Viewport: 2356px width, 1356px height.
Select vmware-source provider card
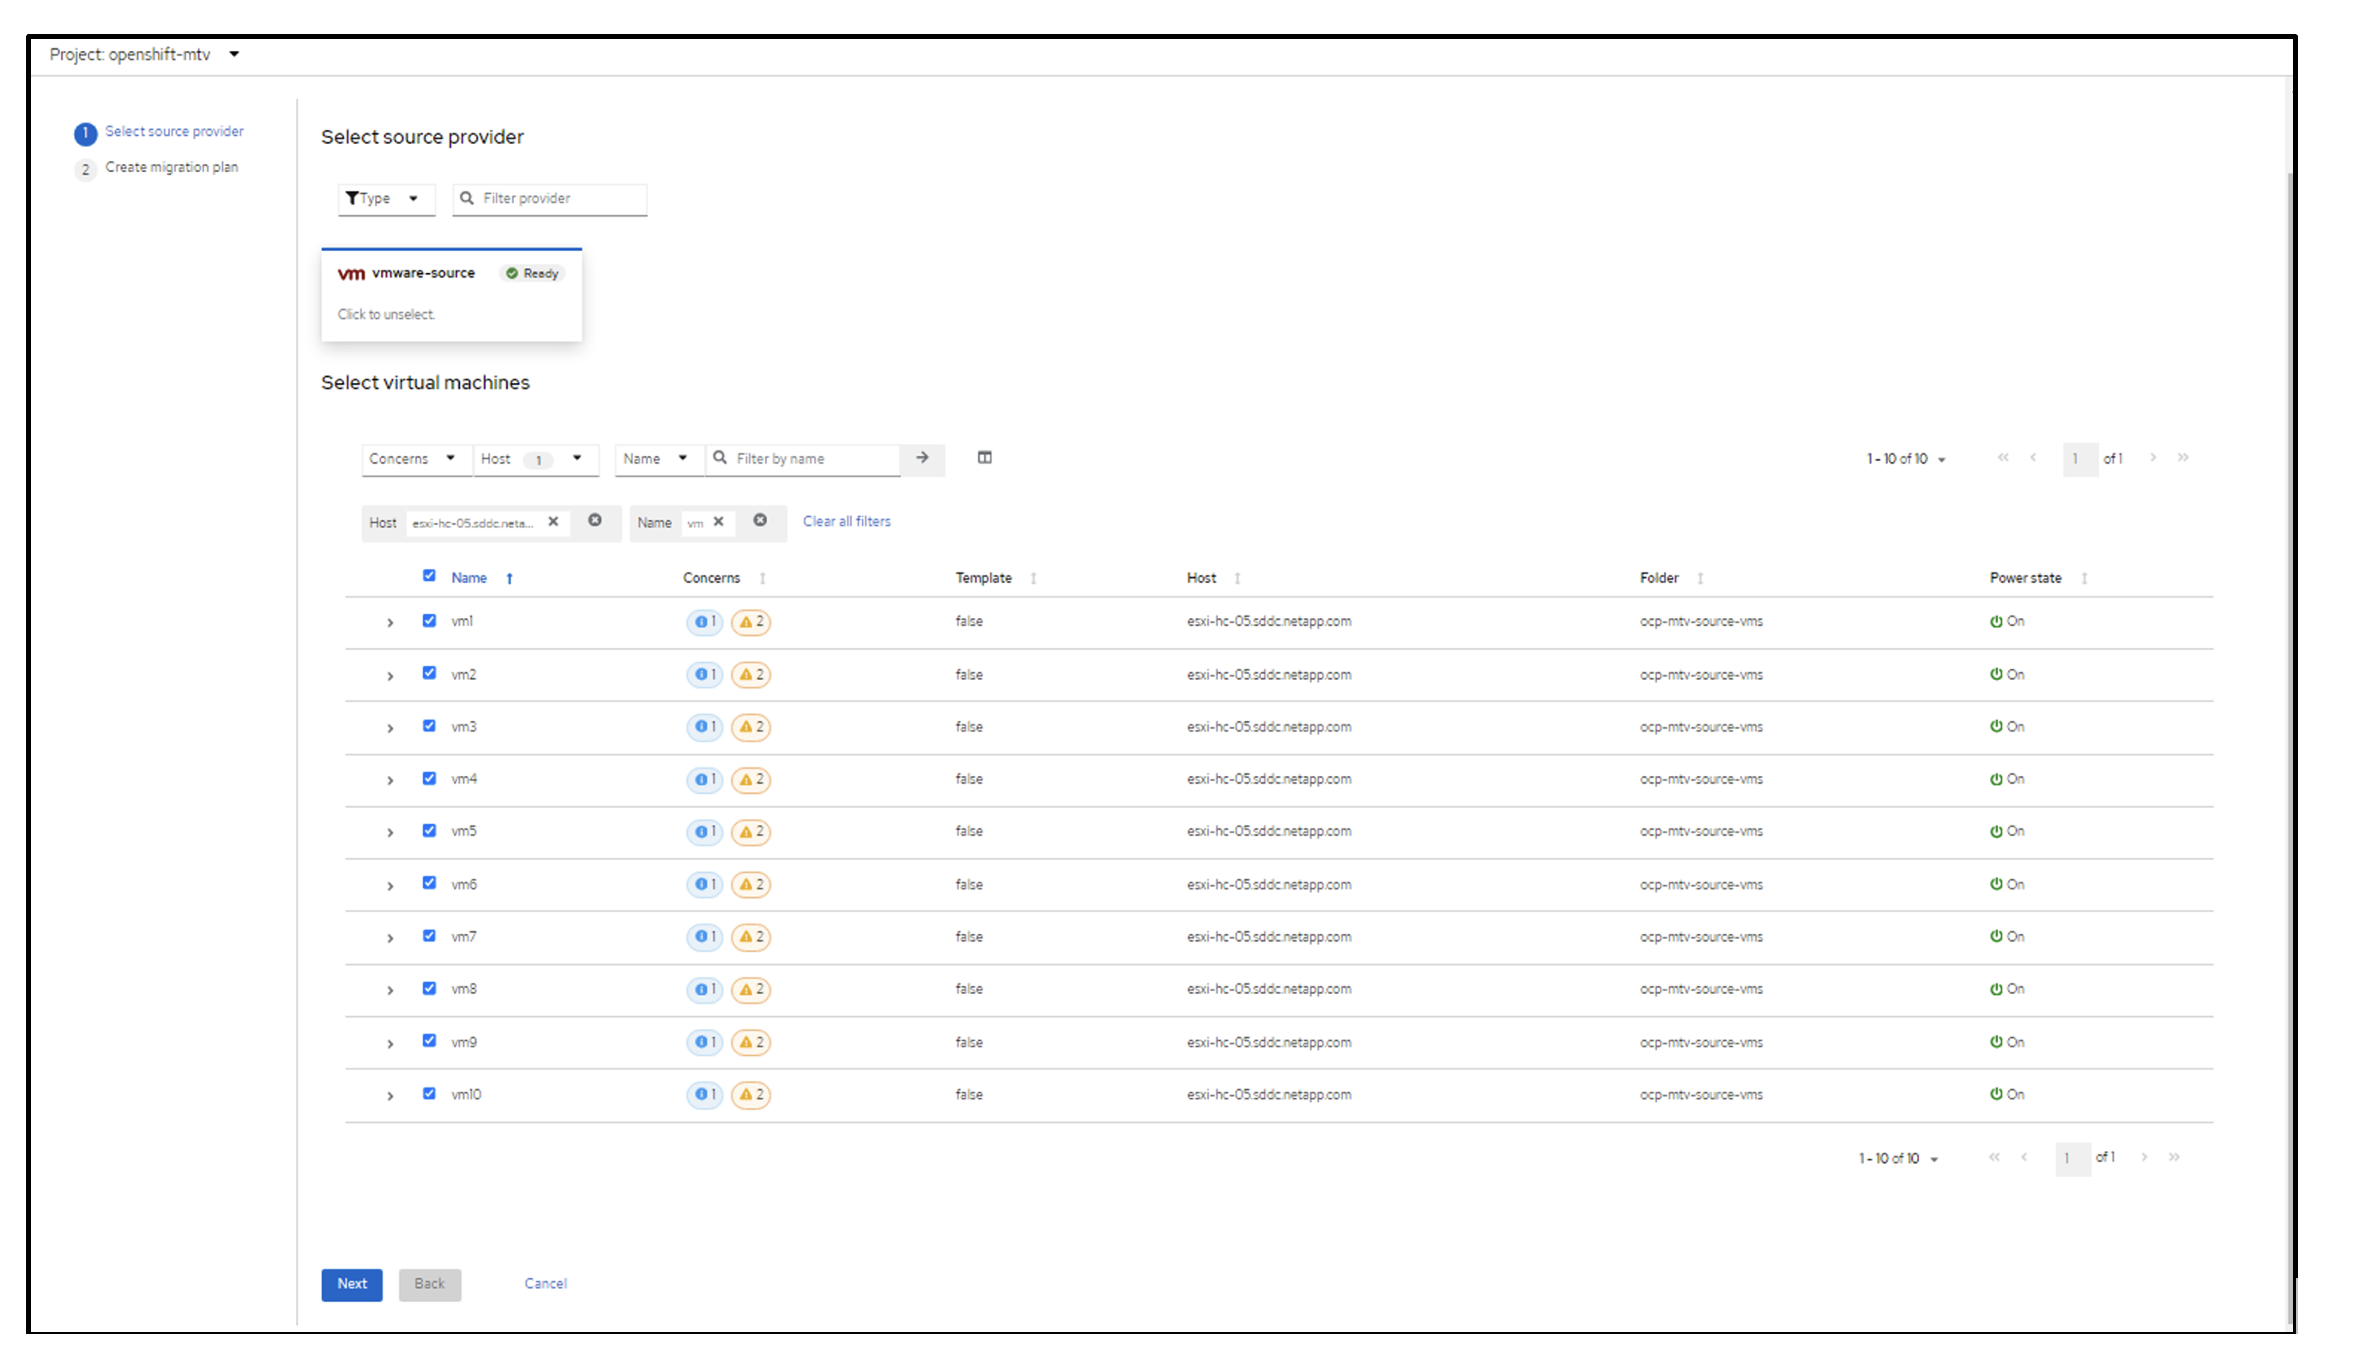[x=451, y=291]
